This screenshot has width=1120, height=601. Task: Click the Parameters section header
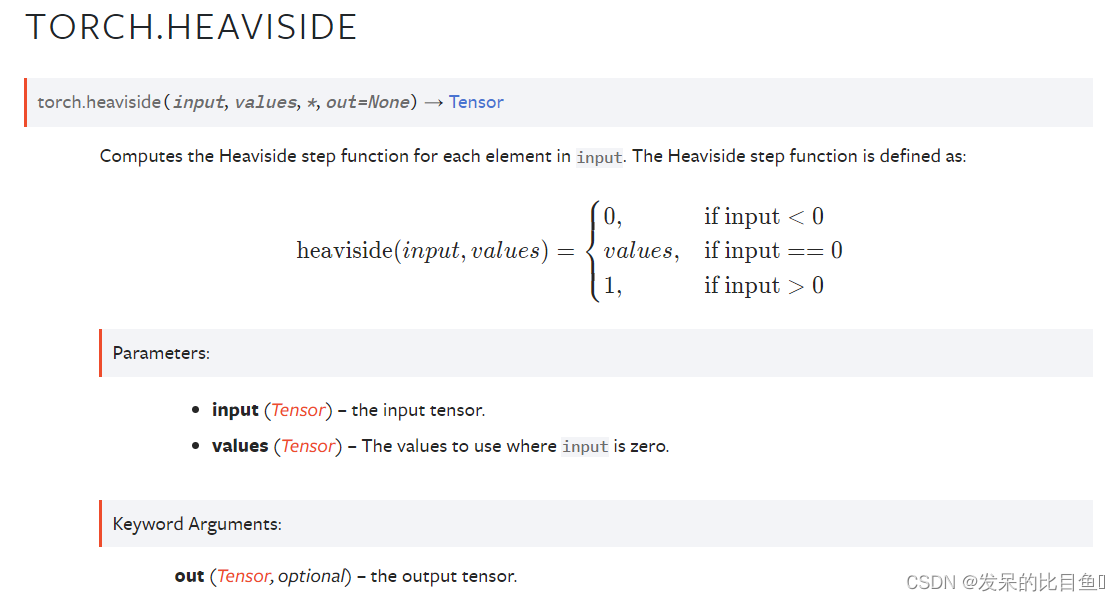pyautogui.click(x=161, y=353)
